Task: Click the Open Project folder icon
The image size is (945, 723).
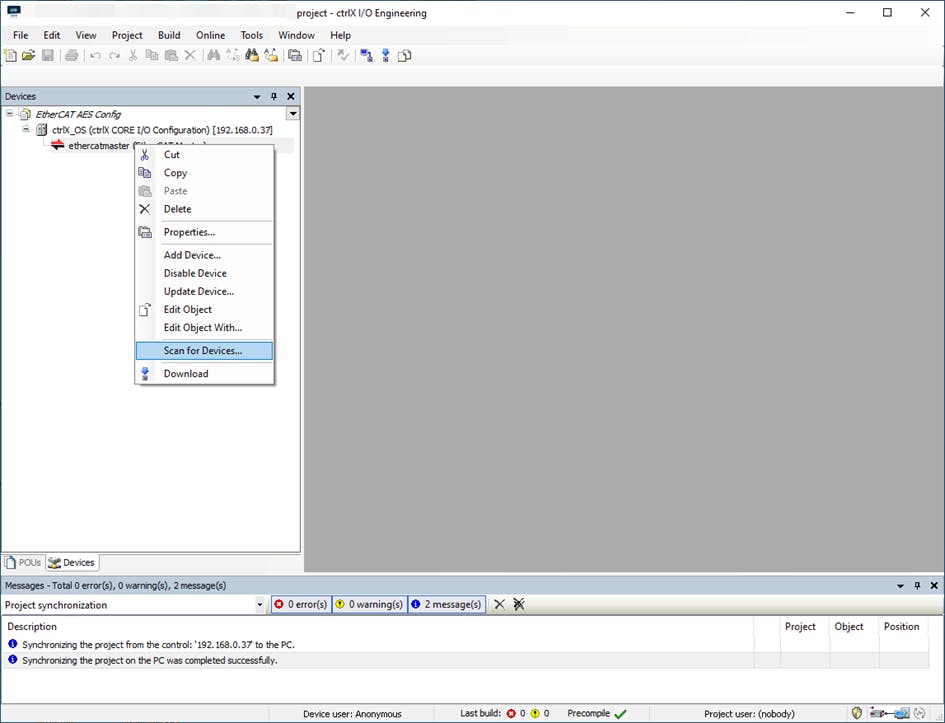Action: pos(28,55)
